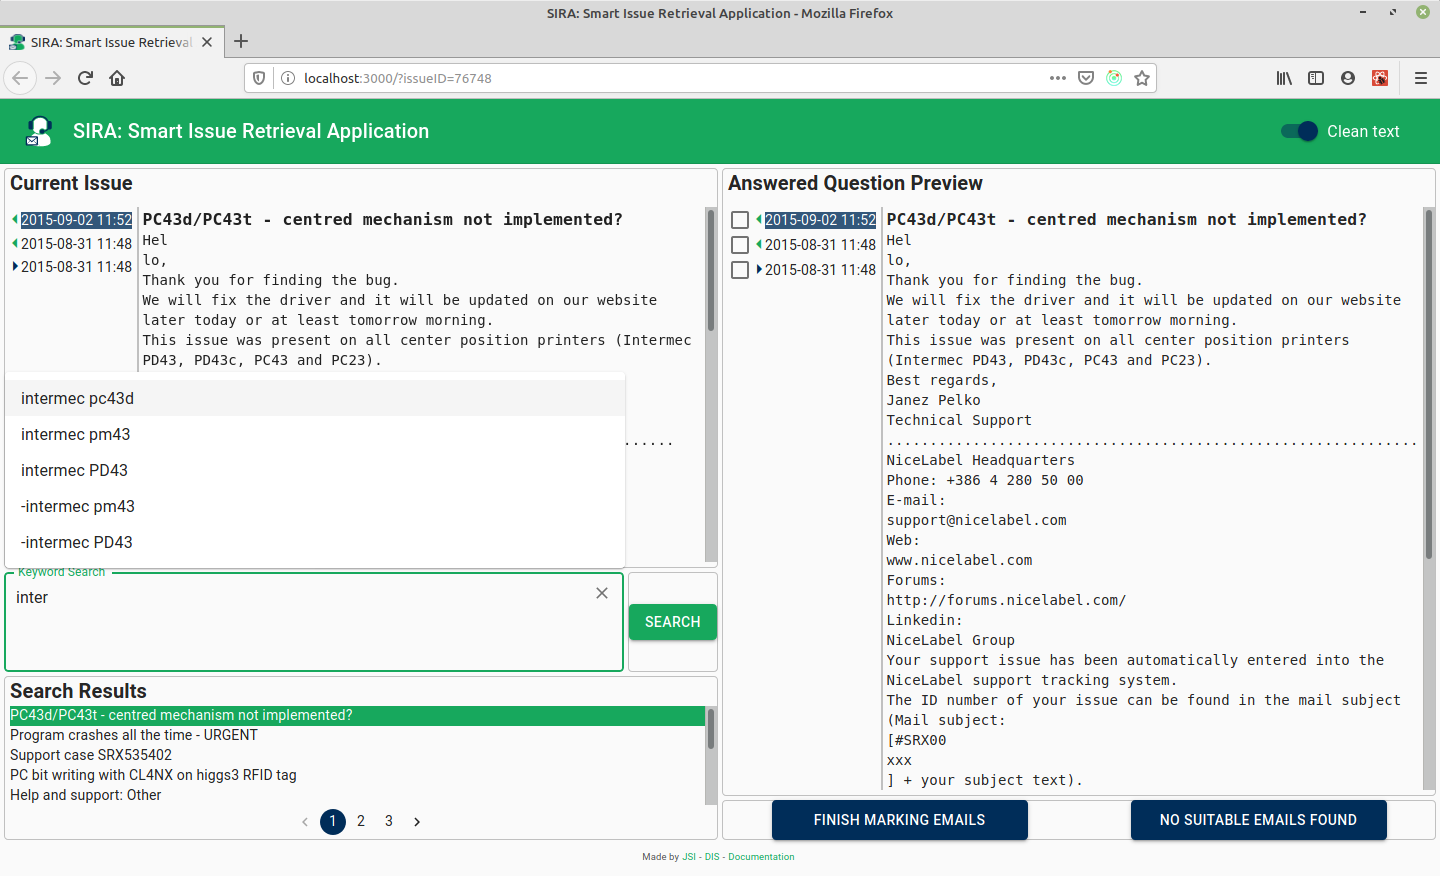
Task: Bookmark this page with the star icon
Action: click(1142, 78)
